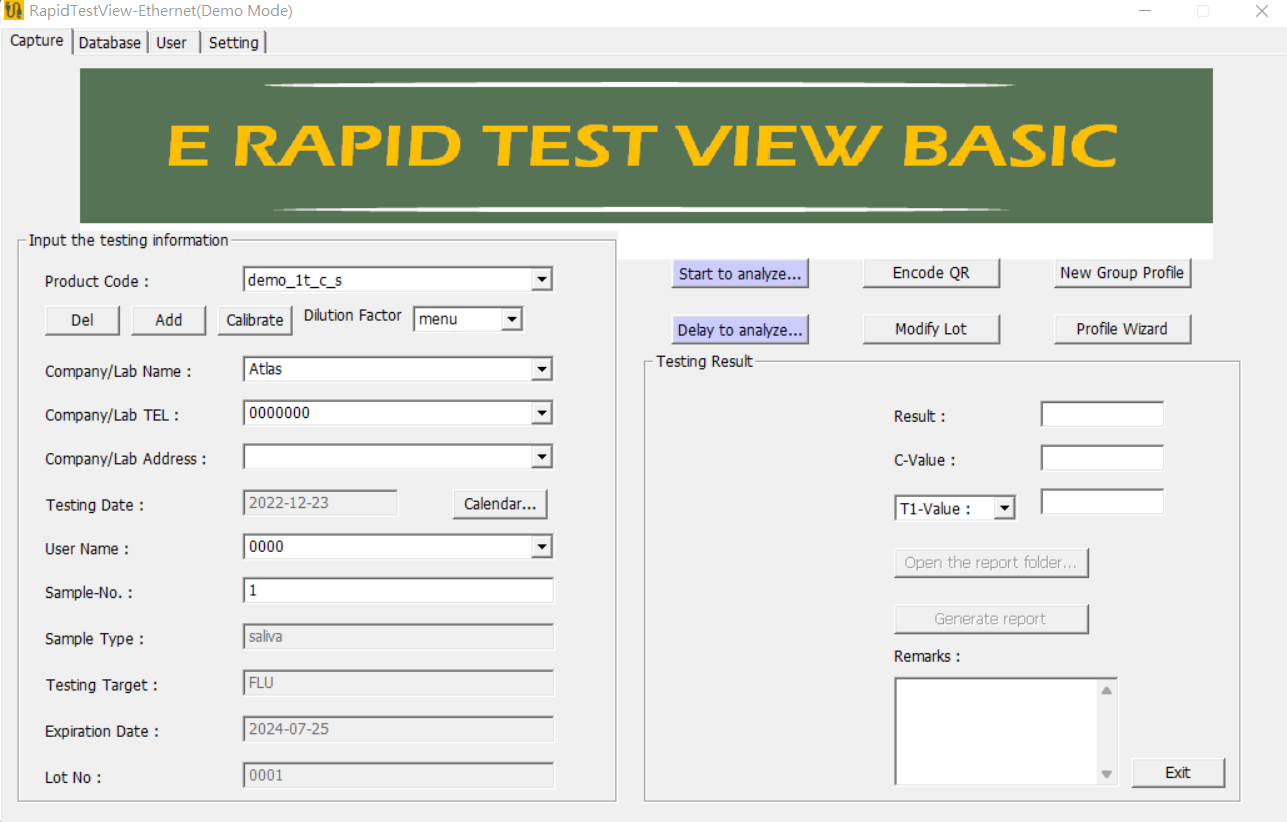Click the Testing Target FLU field
The image size is (1287, 822).
[x=398, y=683]
